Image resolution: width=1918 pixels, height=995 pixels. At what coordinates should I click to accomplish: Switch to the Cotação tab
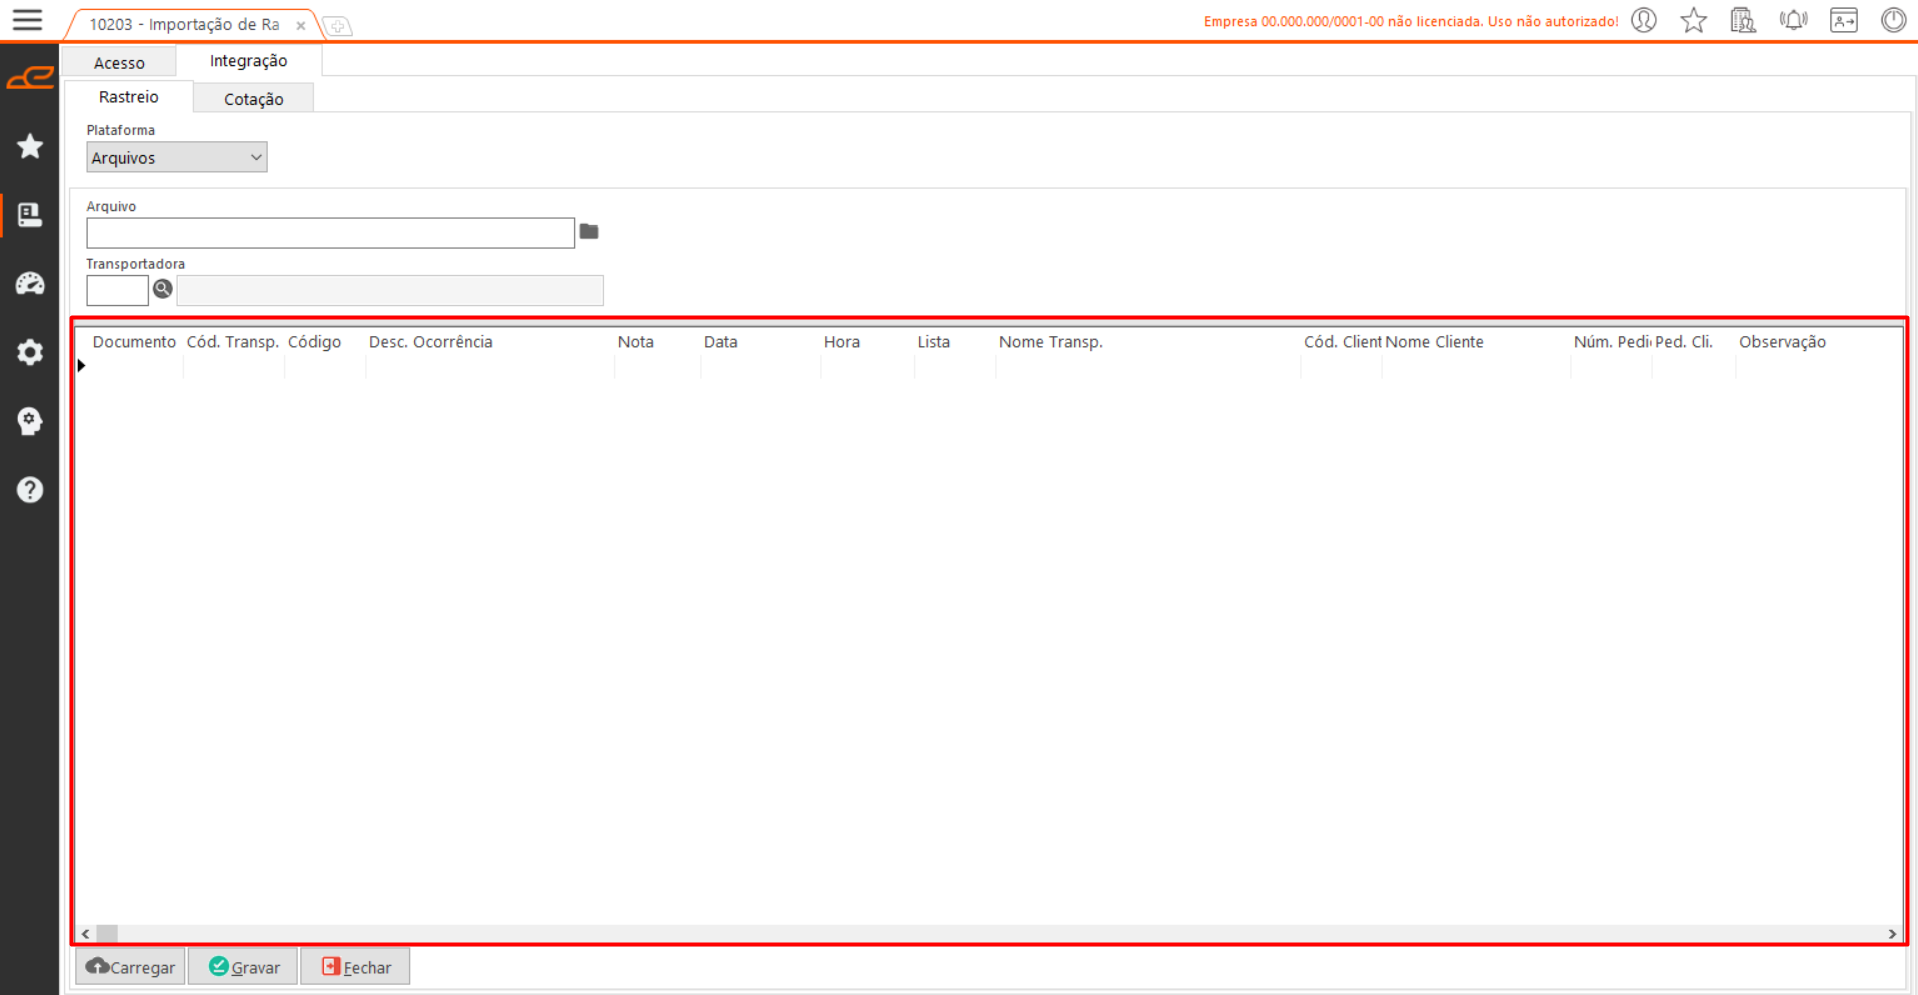pyautogui.click(x=253, y=99)
